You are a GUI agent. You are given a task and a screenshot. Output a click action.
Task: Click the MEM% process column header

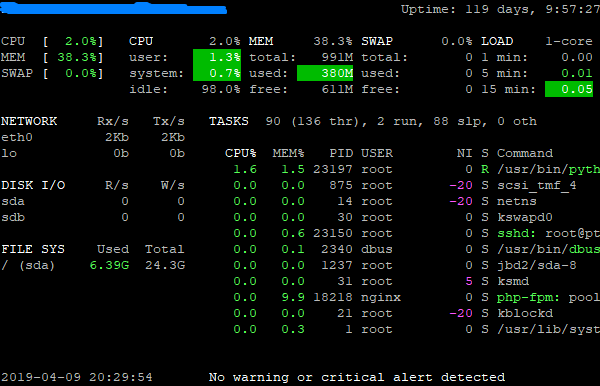coord(289,153)
